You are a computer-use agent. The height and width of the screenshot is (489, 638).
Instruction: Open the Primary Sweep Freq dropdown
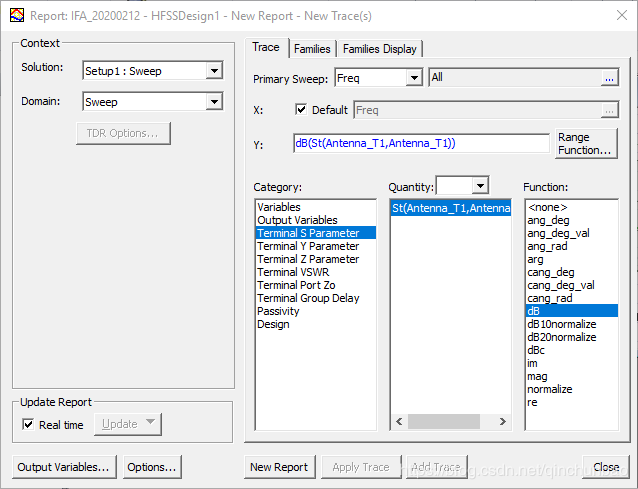[414, 78]
